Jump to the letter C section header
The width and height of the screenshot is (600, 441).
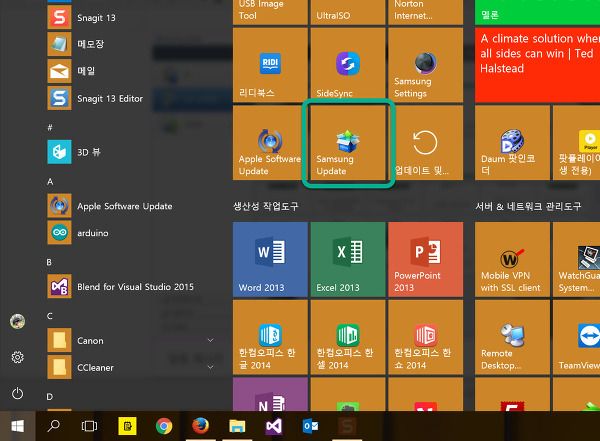[50, 316]
